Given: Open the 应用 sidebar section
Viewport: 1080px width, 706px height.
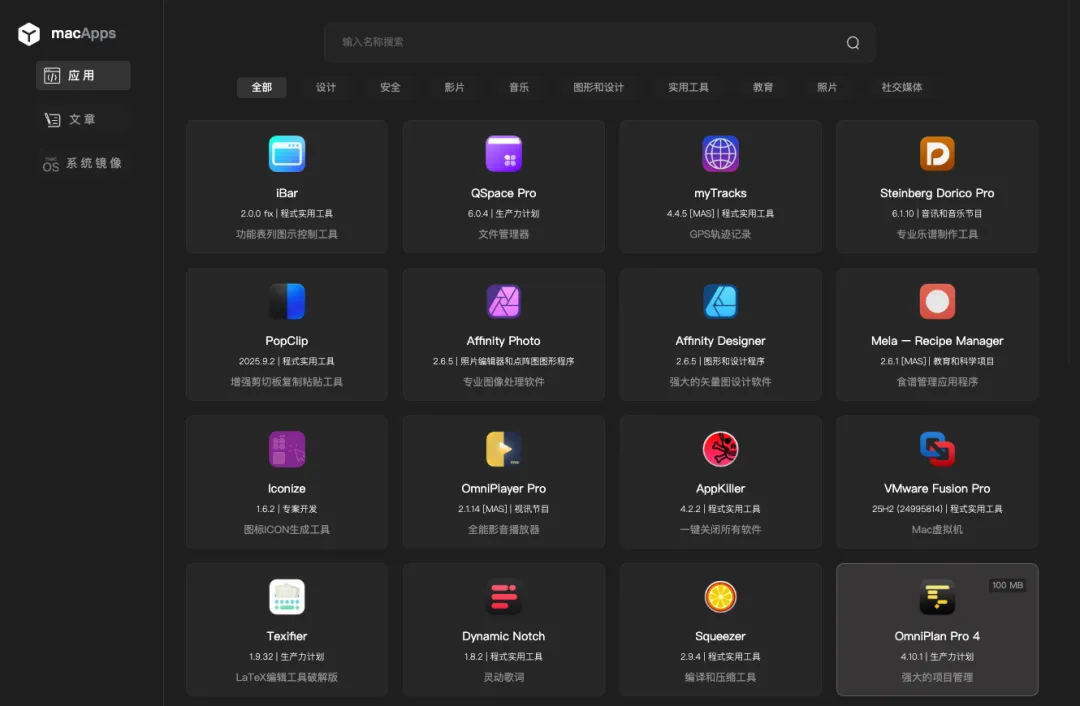Looking at the screenshot, I should [x=83, y=76].
